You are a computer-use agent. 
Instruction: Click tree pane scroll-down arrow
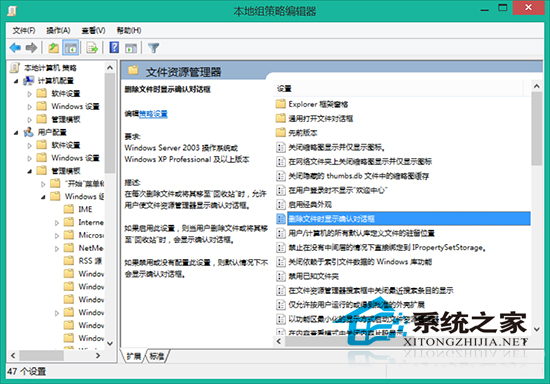[x=110, y=343]
